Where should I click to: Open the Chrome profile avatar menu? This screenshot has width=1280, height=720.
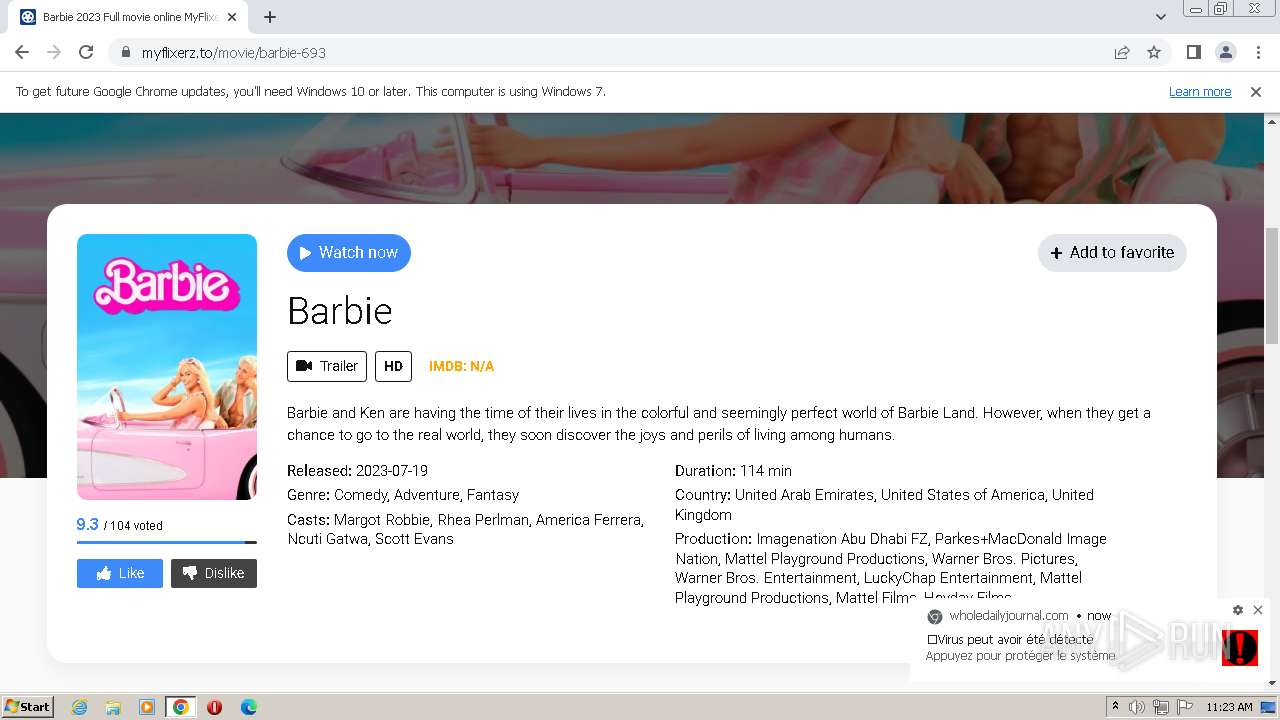click(1225, 52)
